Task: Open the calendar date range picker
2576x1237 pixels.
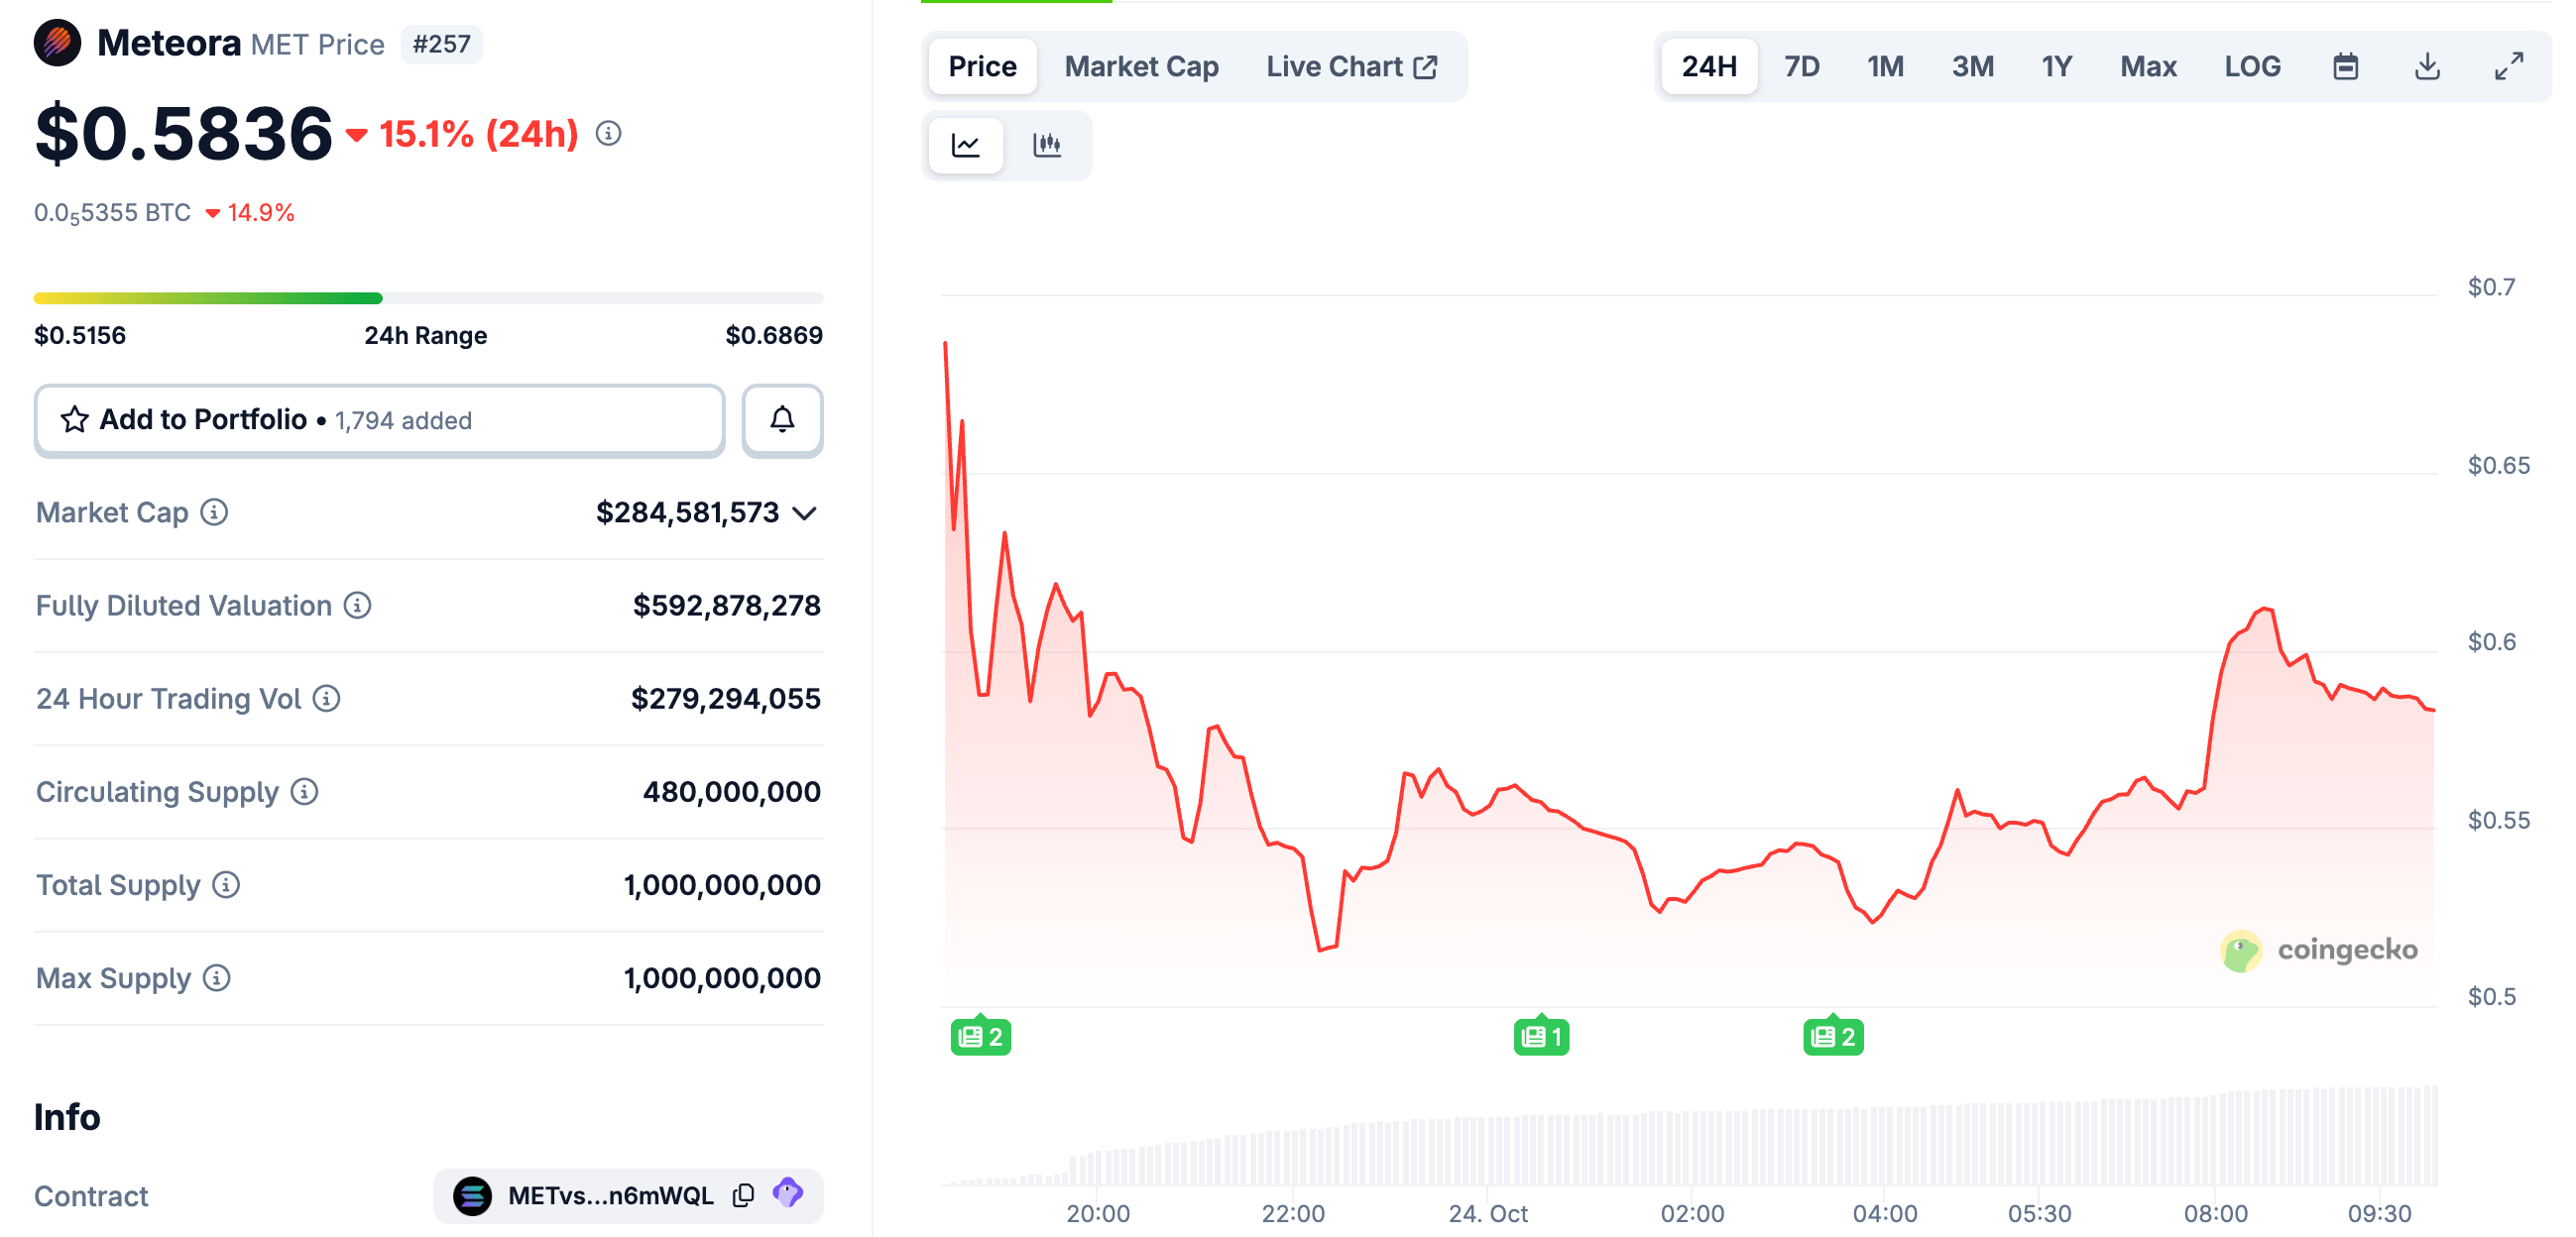Action: tap(2345, 67)
